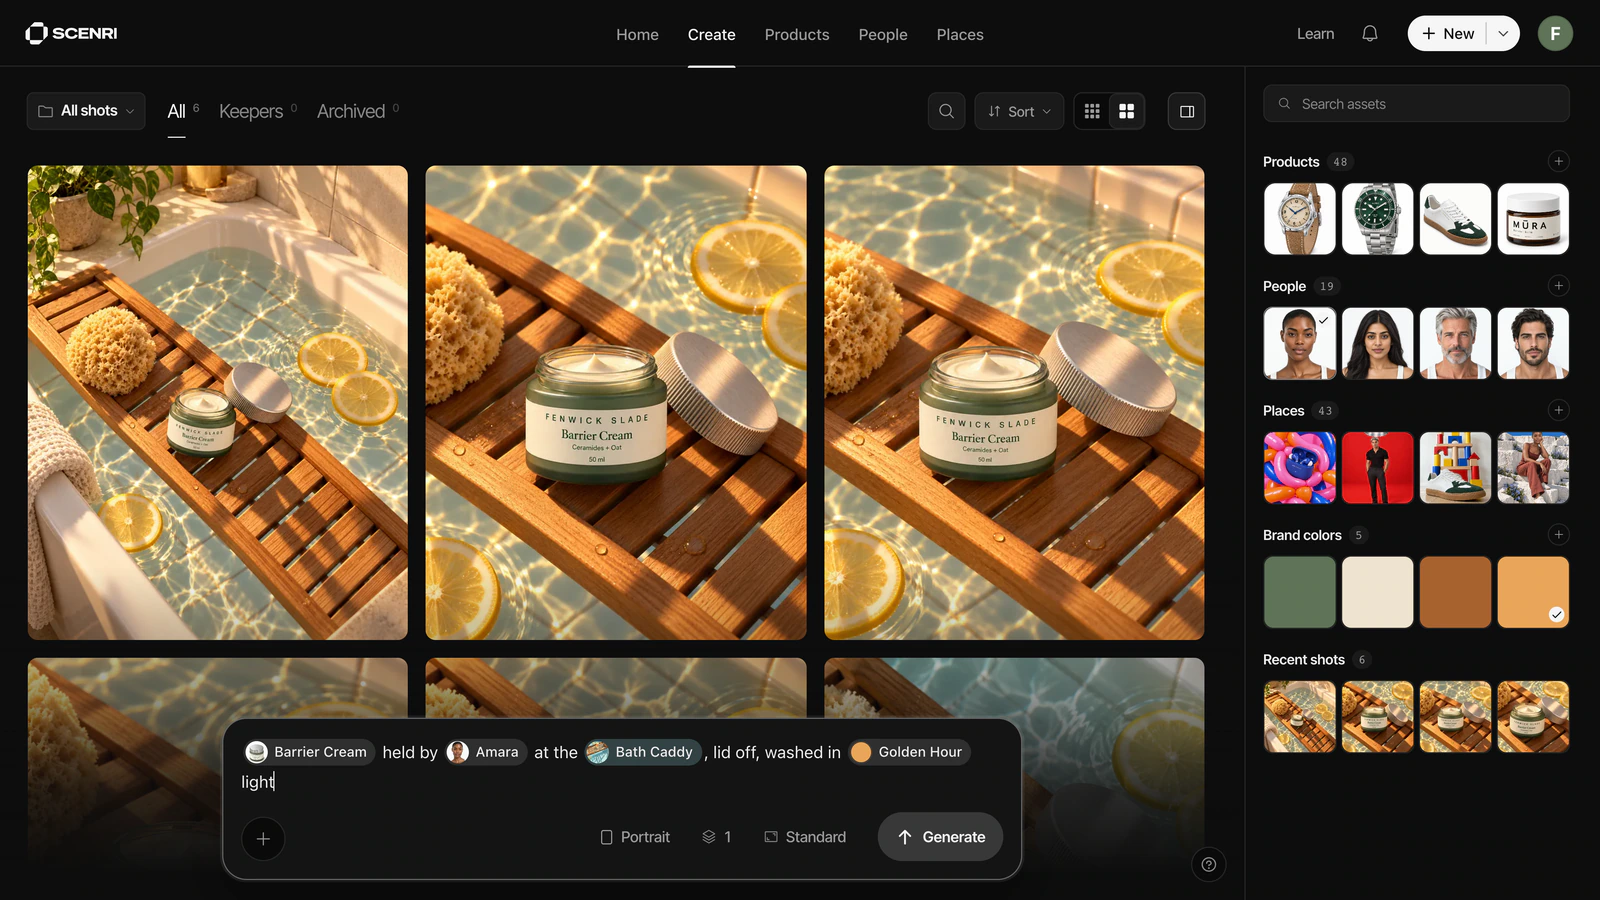Image resolution: width=1600 pixels, height=900 pixels.
Task: Click the Bath Caddy prompt chip
Action: click(x=643, y=752)
